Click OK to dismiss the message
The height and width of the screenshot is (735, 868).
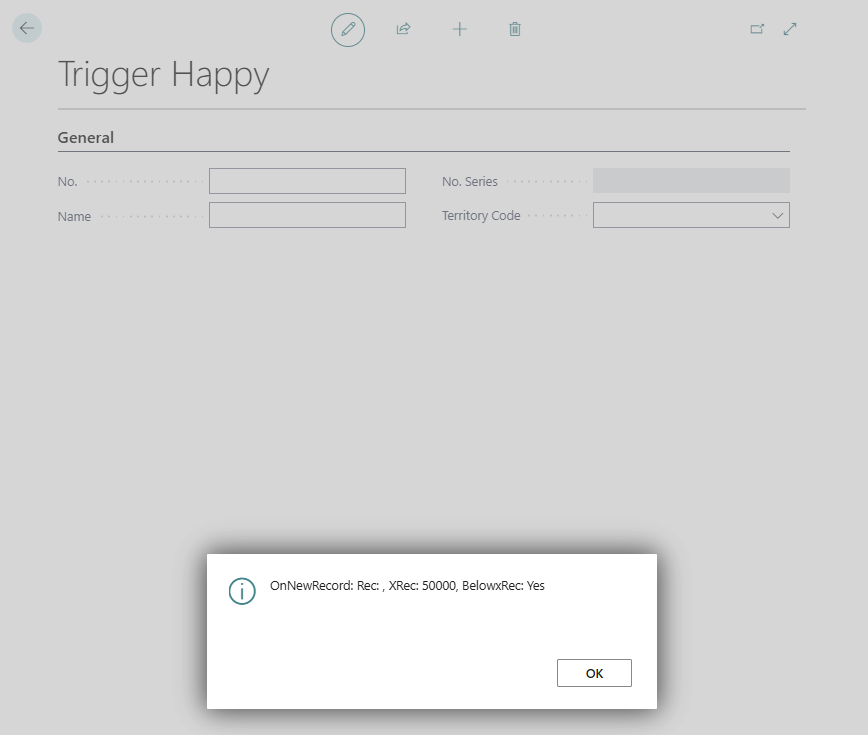coord(594,672)
